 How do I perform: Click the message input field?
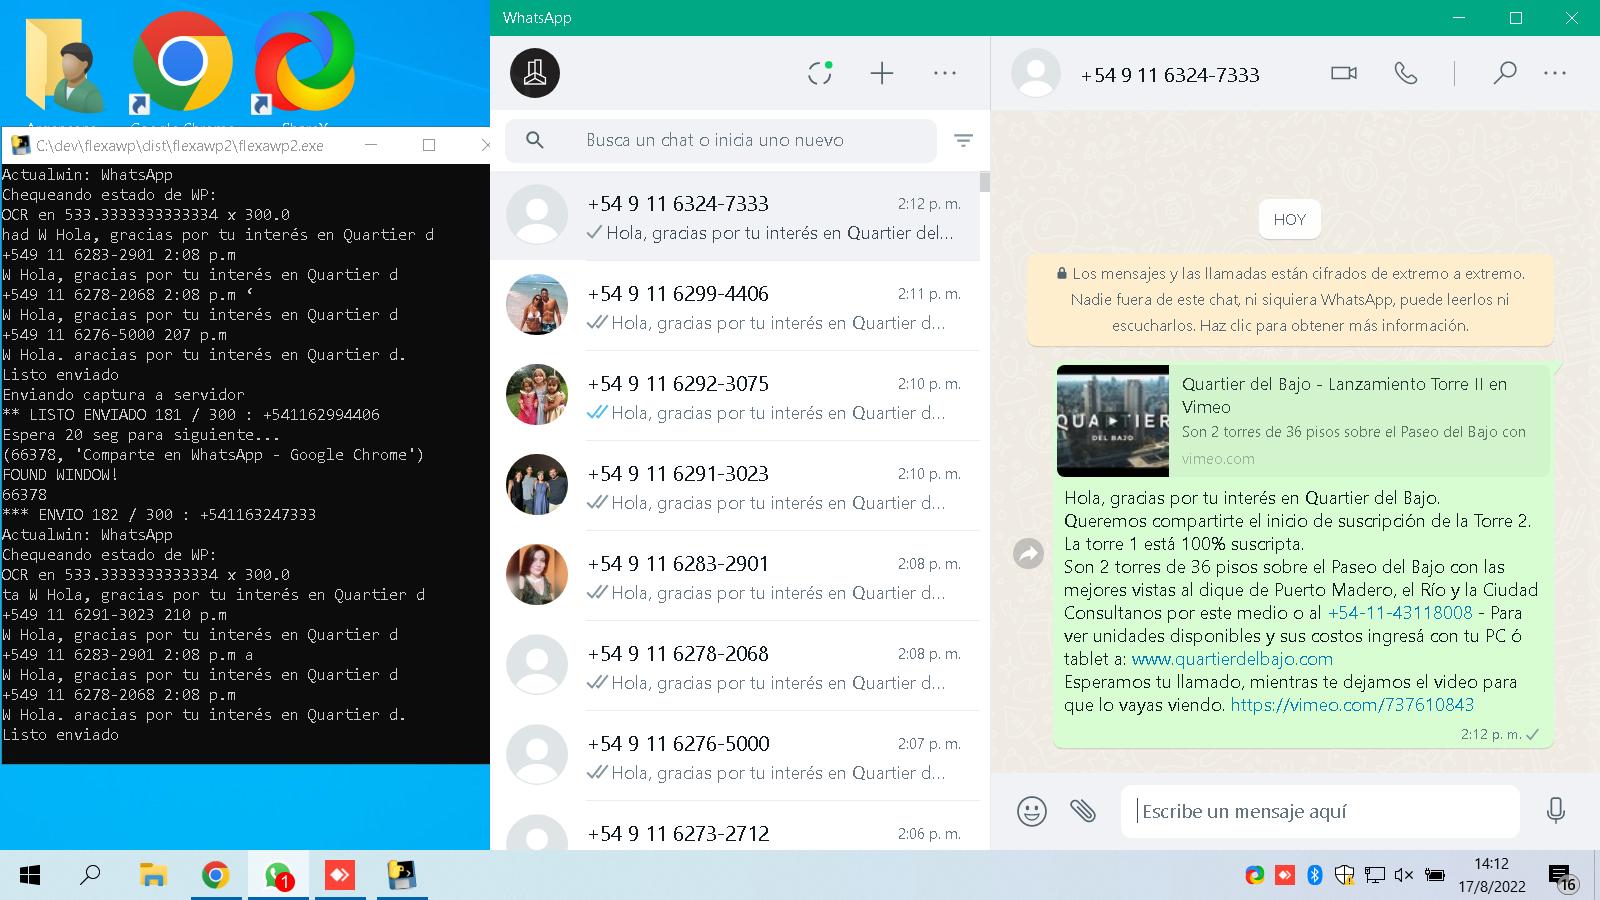pos(1320,811)
